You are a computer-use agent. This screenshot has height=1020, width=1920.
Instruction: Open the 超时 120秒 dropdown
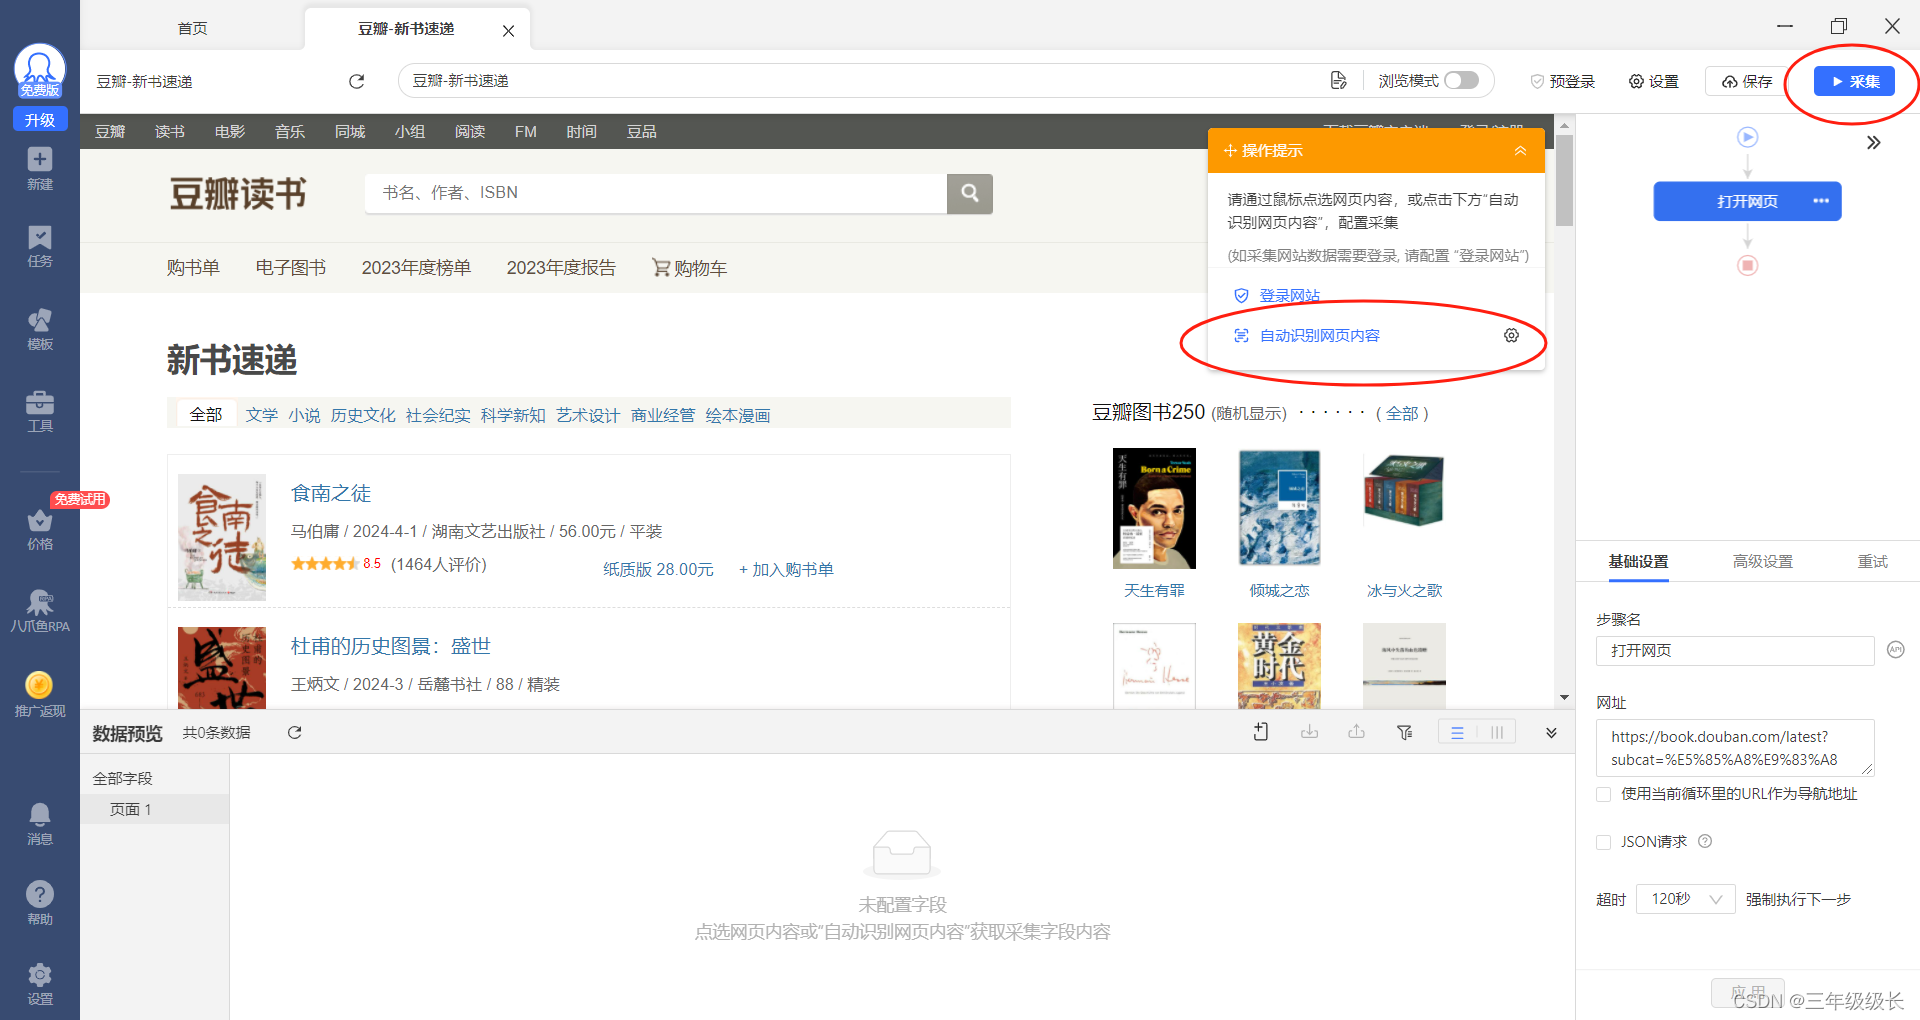pos(1685,899)
